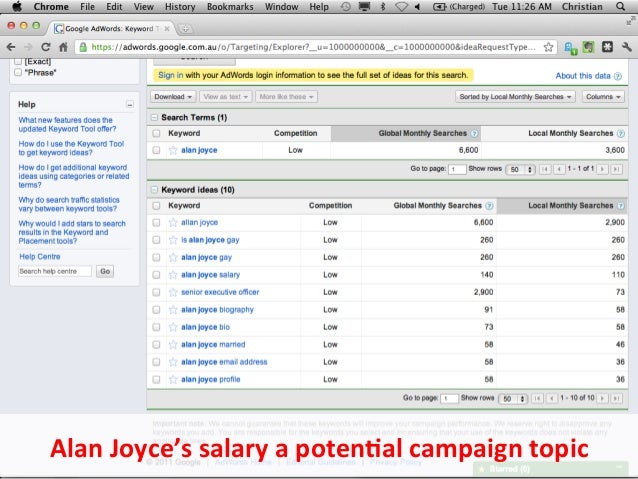
Task: Tick the 'alan joyce salary' row checkbox
Action: pos(156,275)
